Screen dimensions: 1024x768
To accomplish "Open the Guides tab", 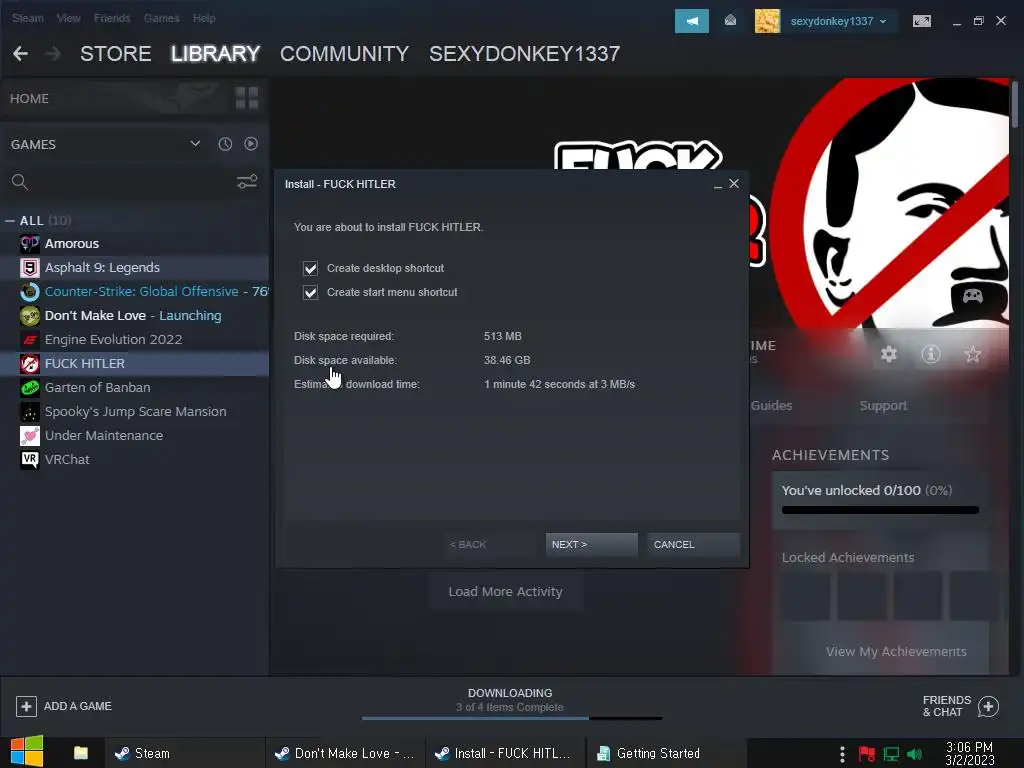I will tap(771, 406).
